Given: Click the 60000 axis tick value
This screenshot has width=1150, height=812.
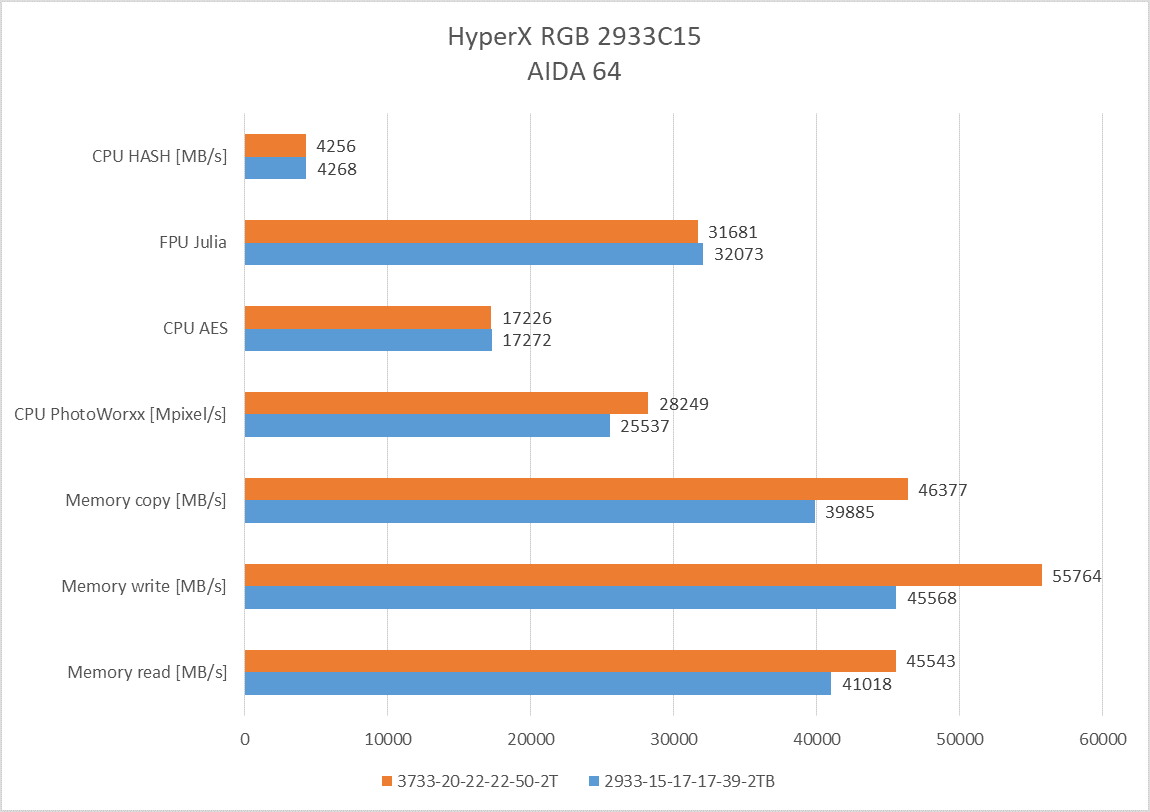Looking at the screenshot, I should (x=1102, y=739).
